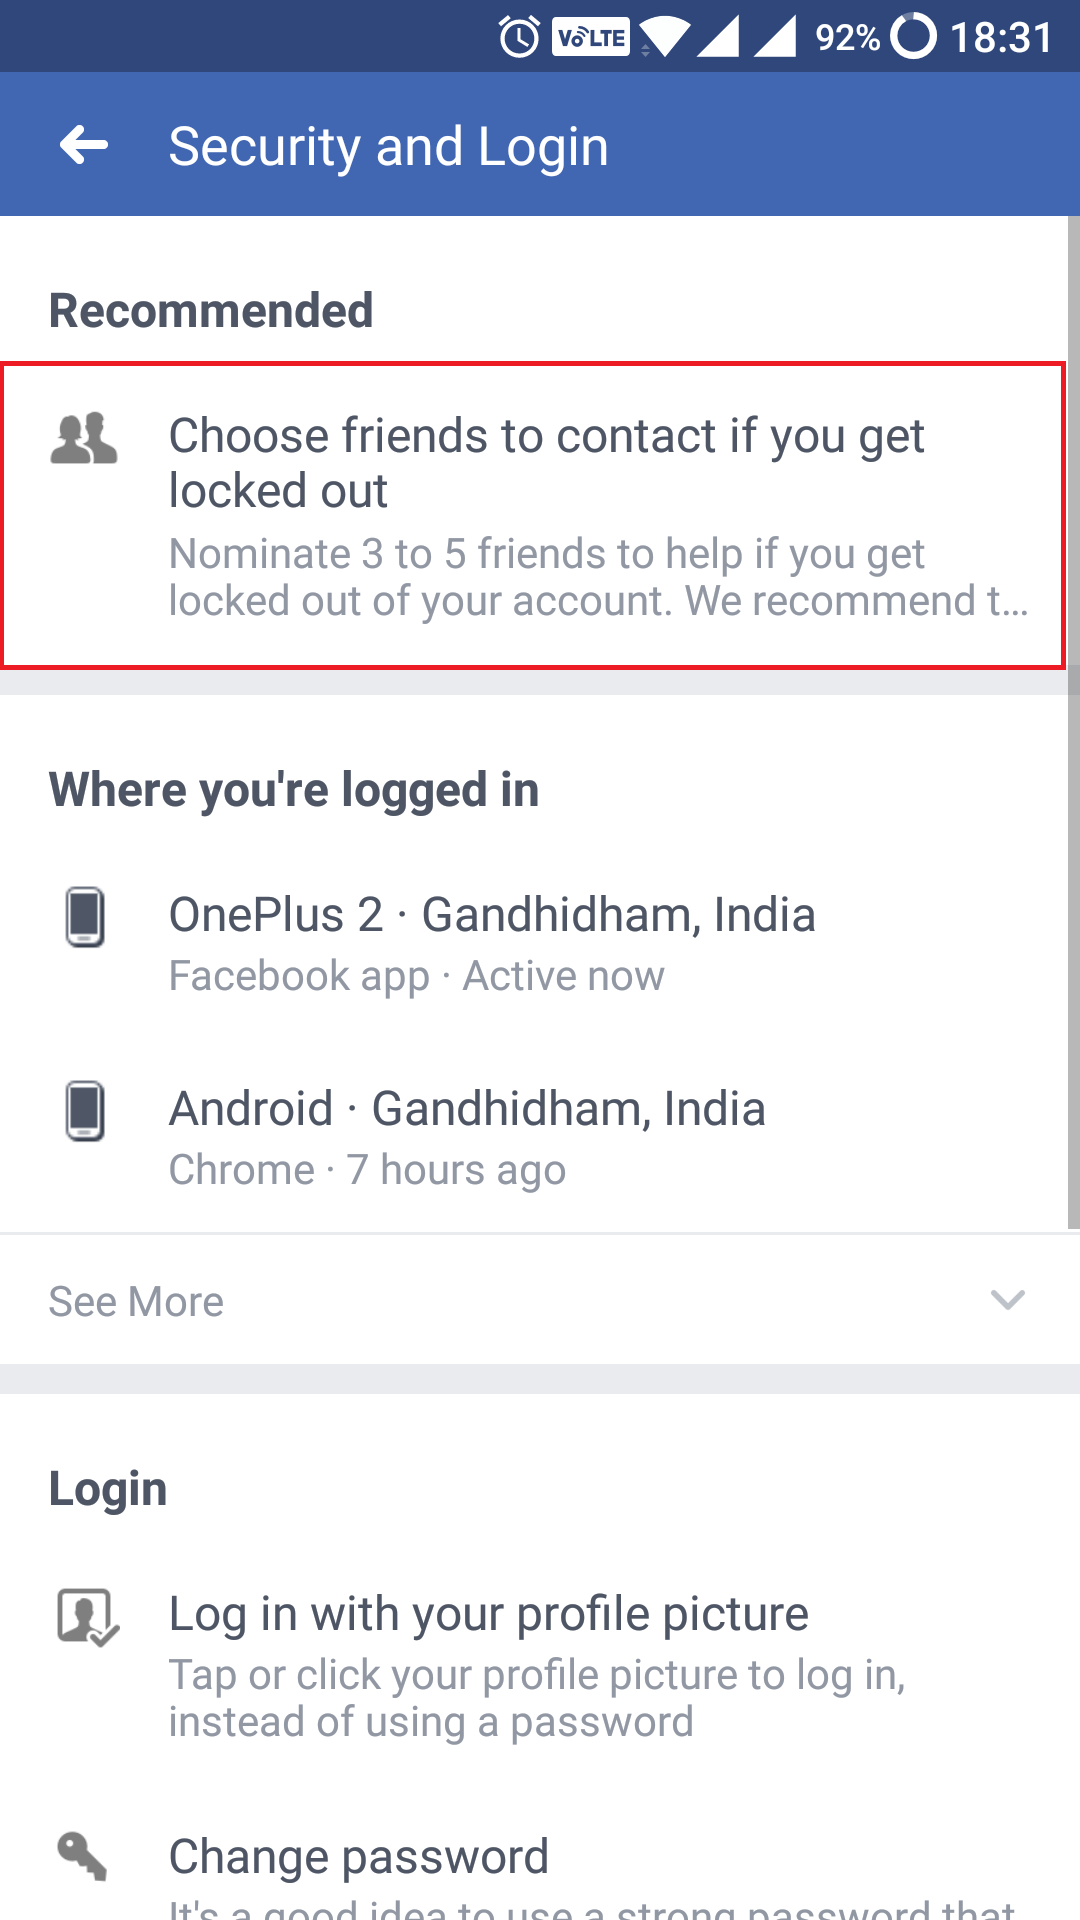Tap the VoLTE status bar indicator

coord(591,38)
